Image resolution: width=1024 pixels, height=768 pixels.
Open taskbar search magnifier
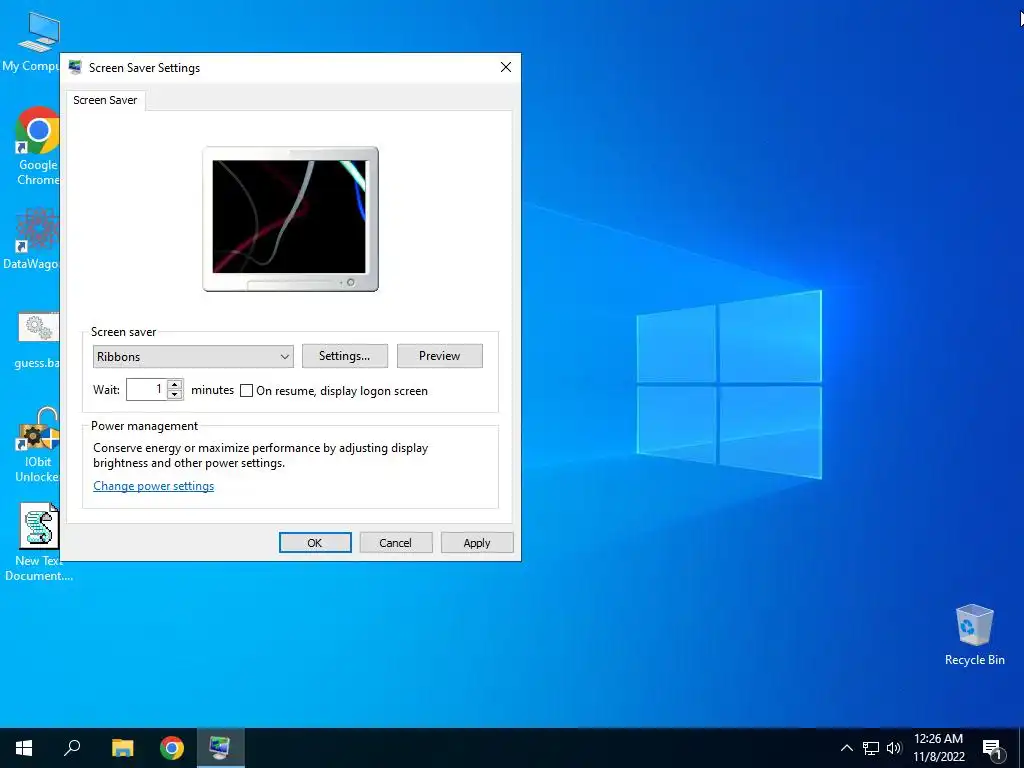point(72,748)
